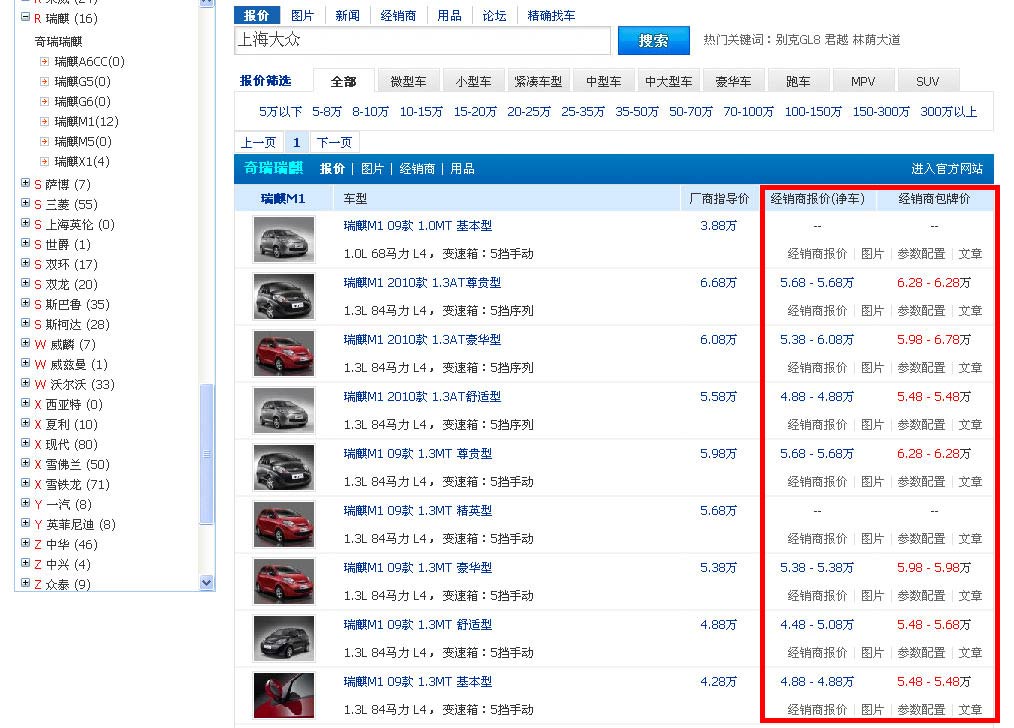This screenshot has height=728, width=1014.
Task: Open 参数配置 for 1.3AT豪华型 row
Action: (x=921, y=368)
